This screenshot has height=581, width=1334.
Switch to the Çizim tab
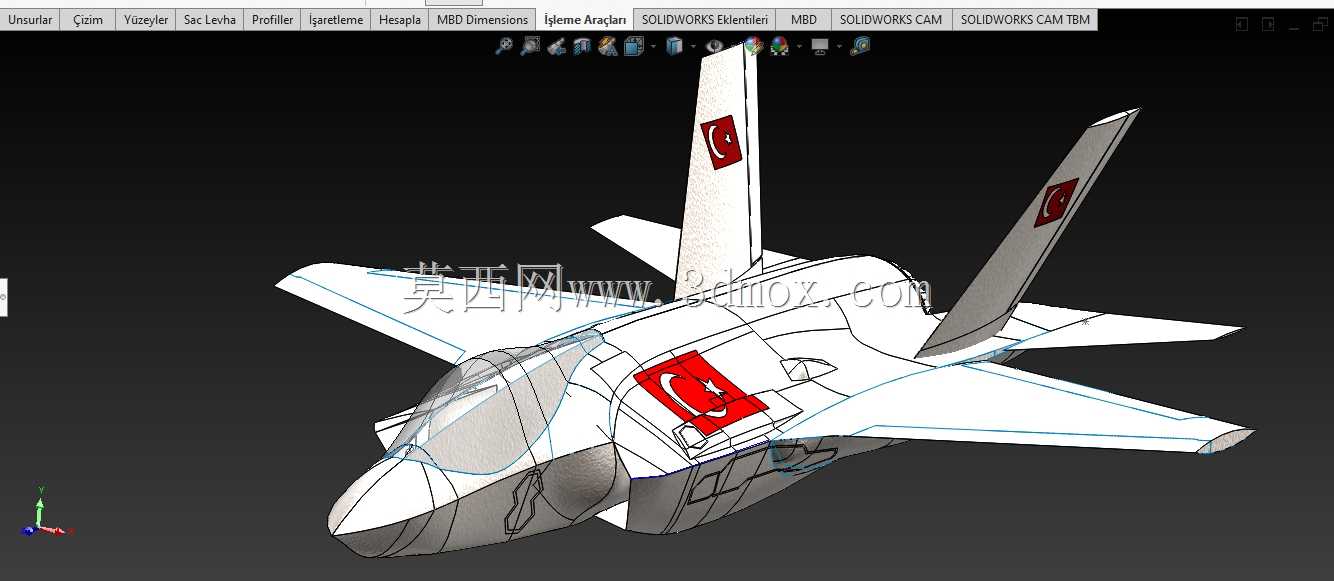pyautogui.click(x=88, y=19)
